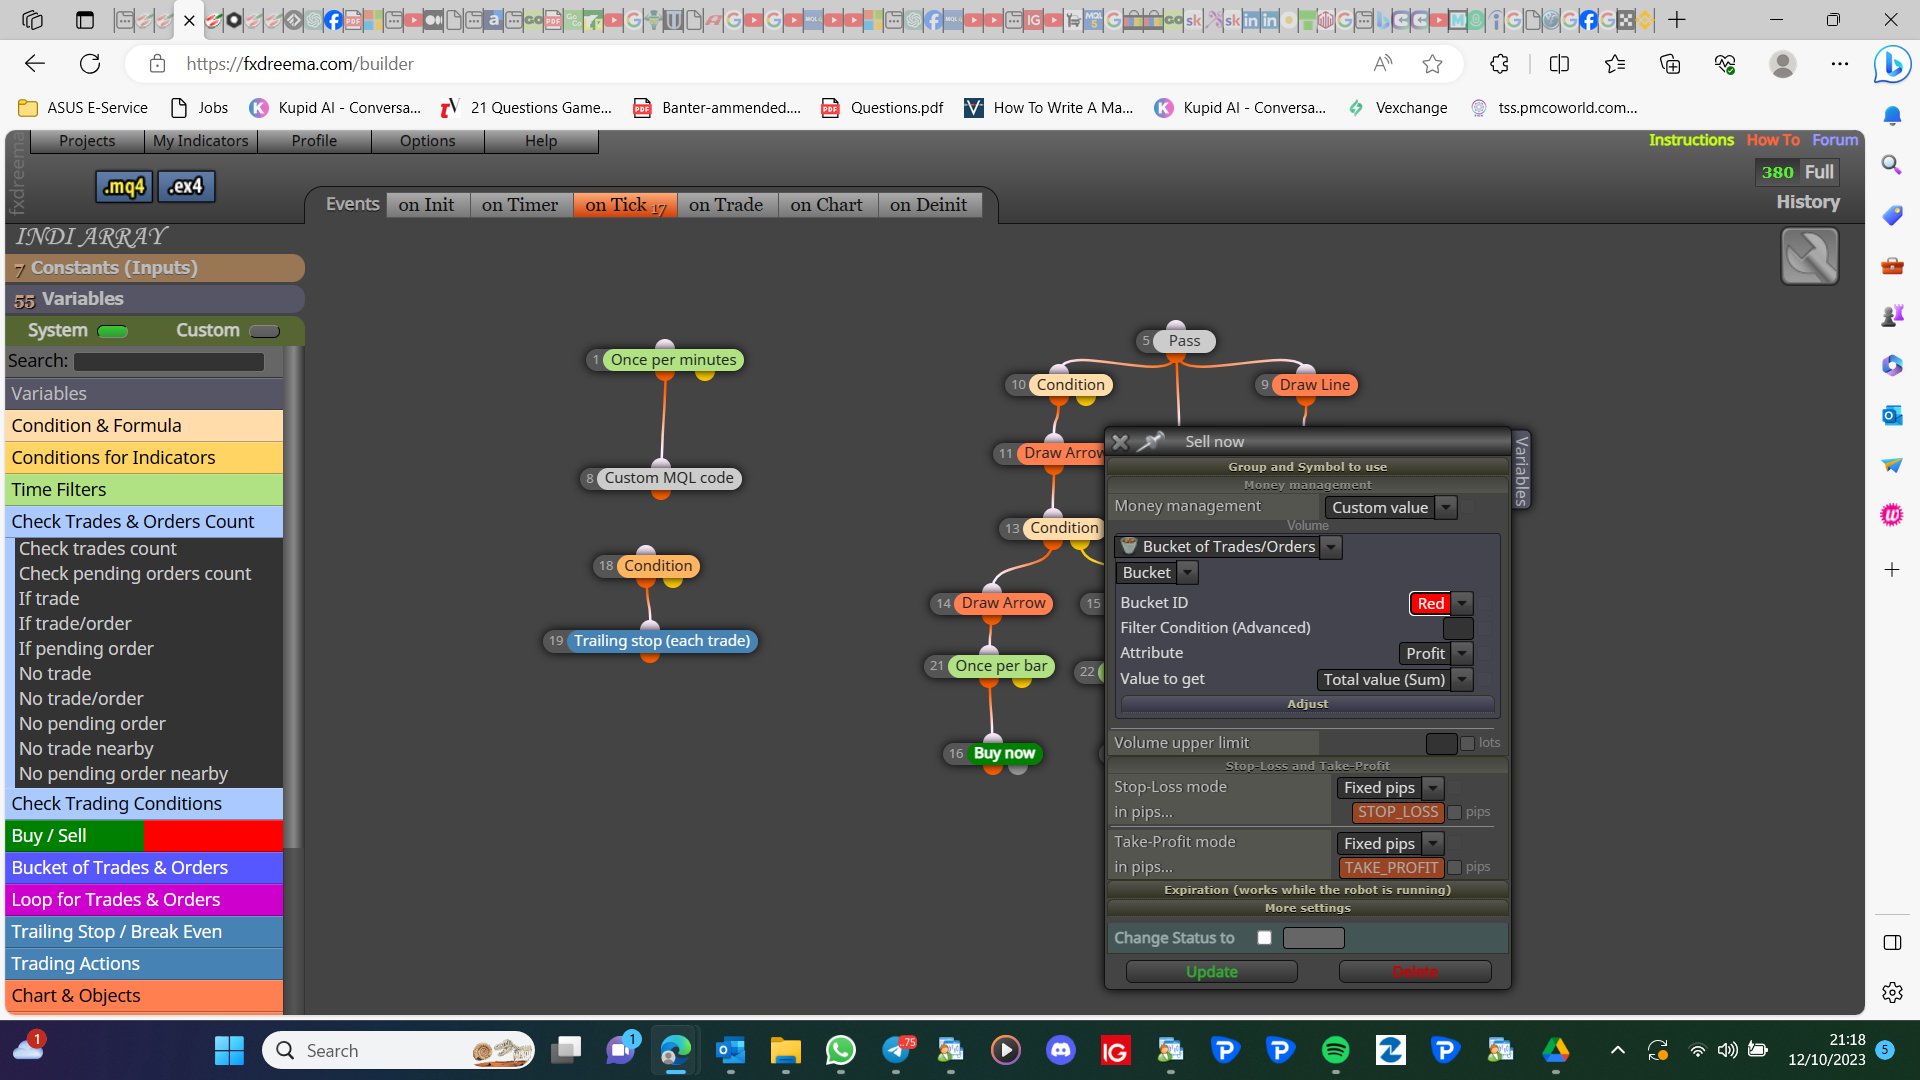
Task: Close the Sell now dialog
Action: 1120,441
